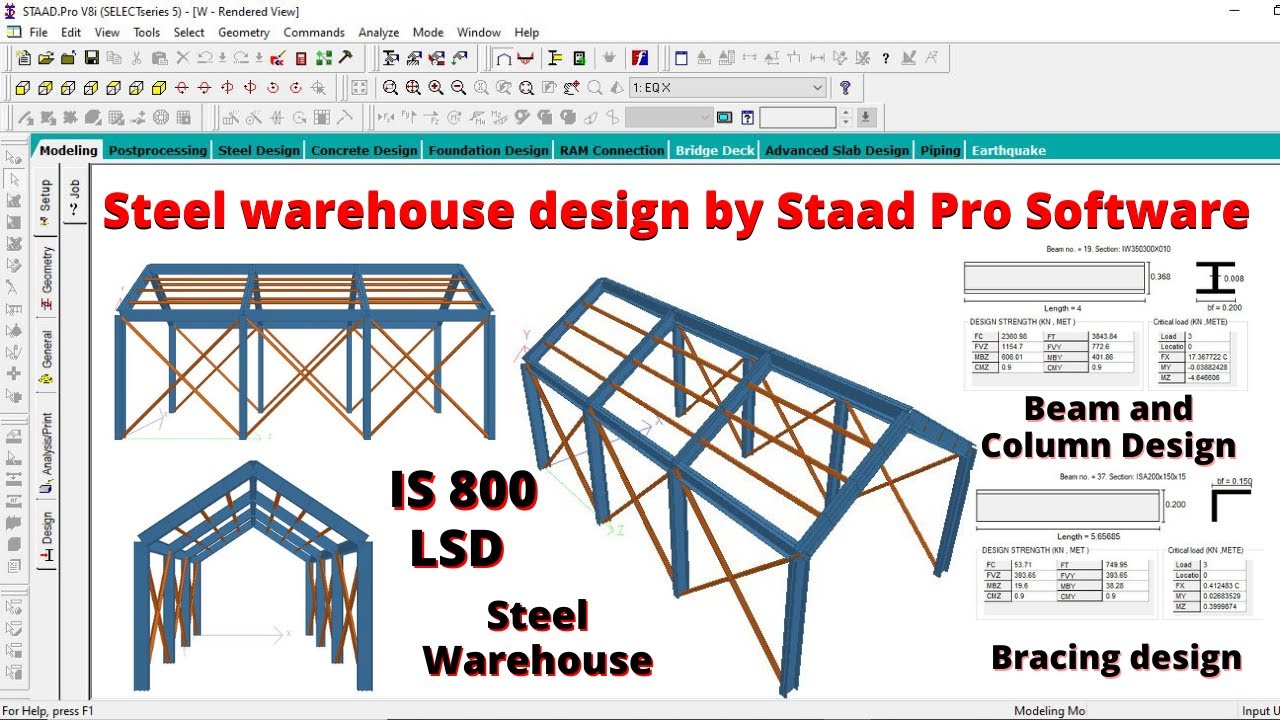Select the Setup vertical page tab

(46, 201)
